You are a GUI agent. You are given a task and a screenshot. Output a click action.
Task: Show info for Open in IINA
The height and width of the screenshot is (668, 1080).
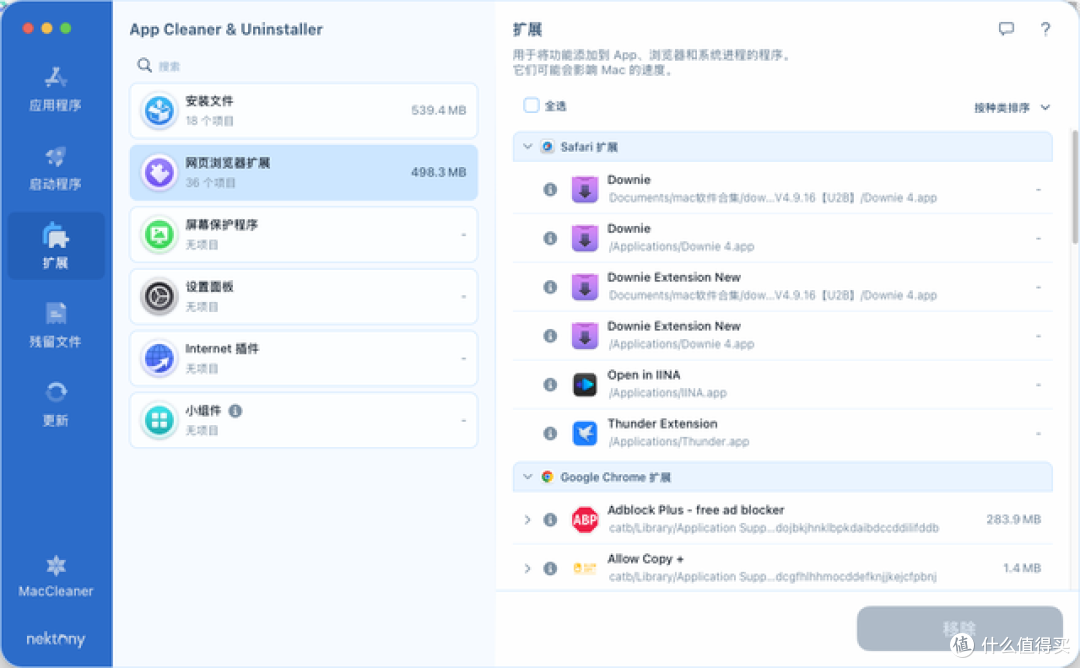pos(550,384)
